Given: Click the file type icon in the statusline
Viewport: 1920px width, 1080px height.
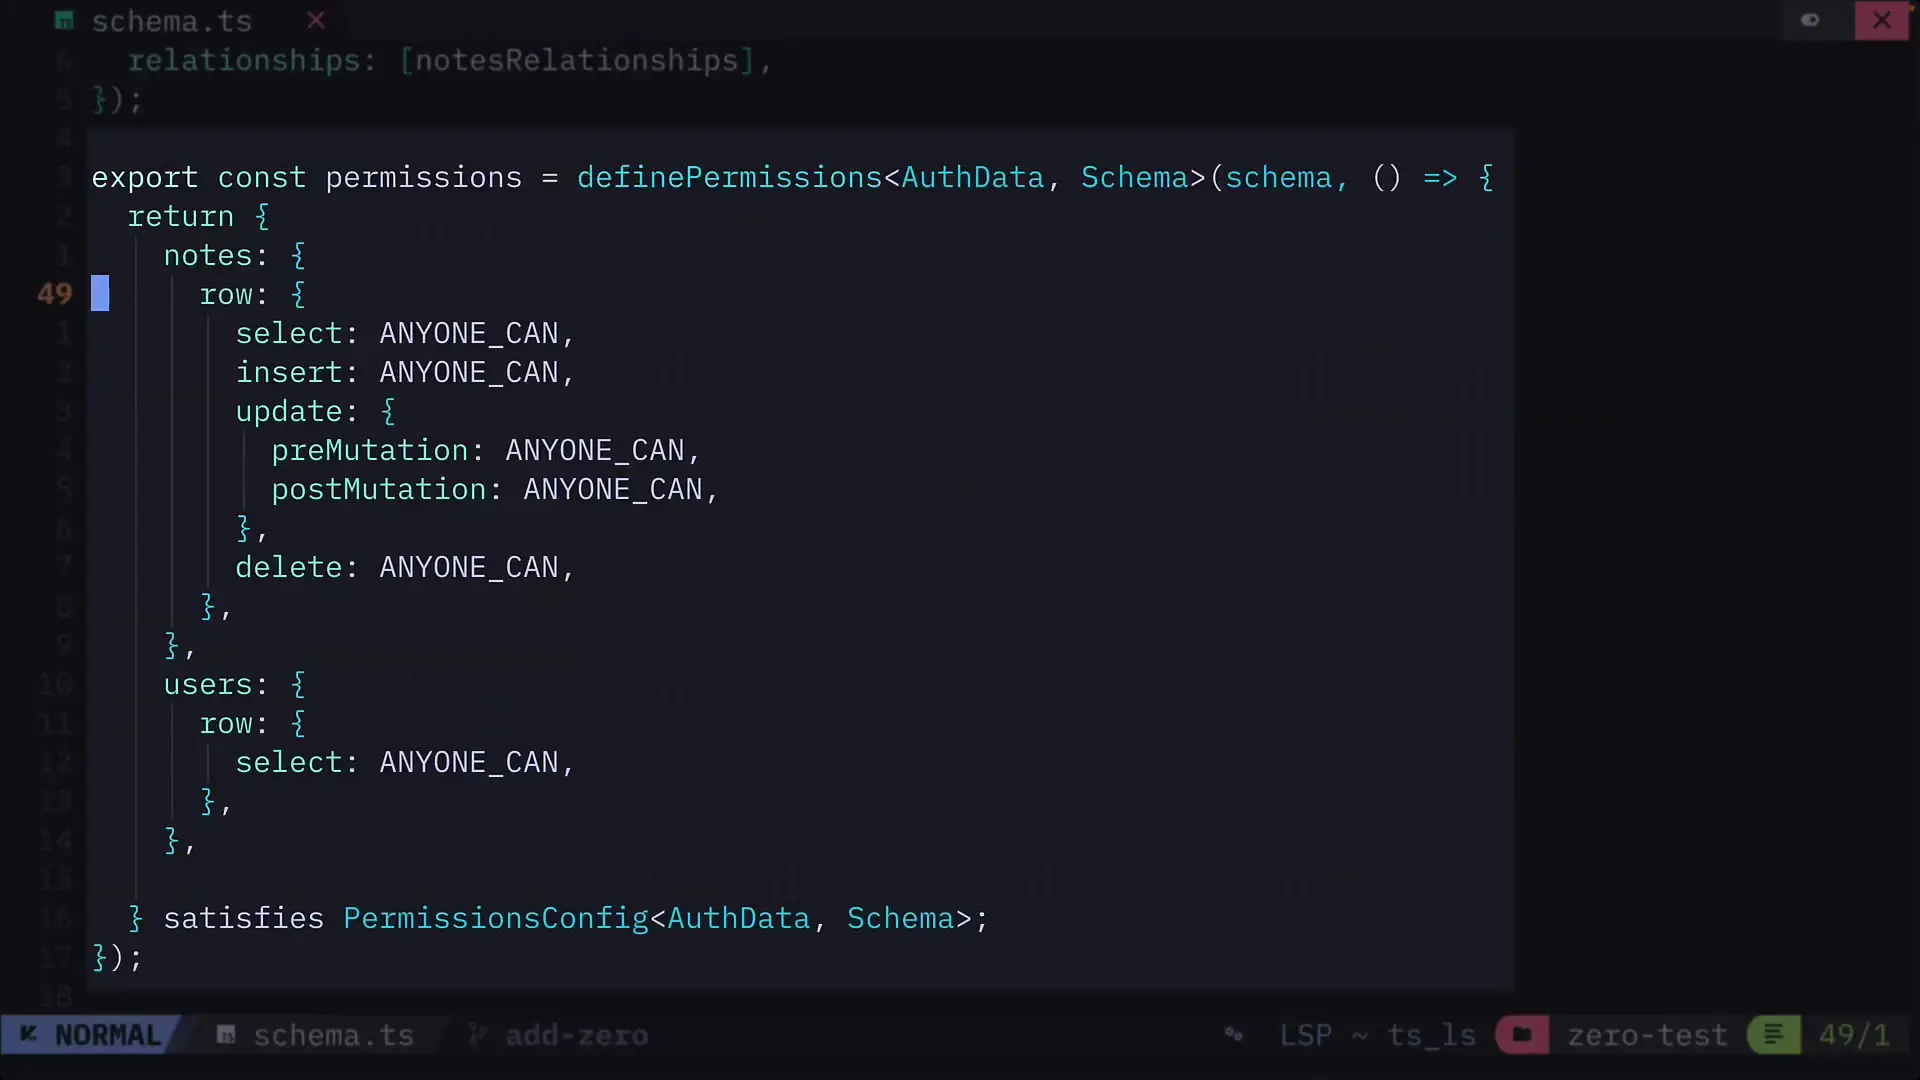Looking at the screenshot, I should (227, 1035).
